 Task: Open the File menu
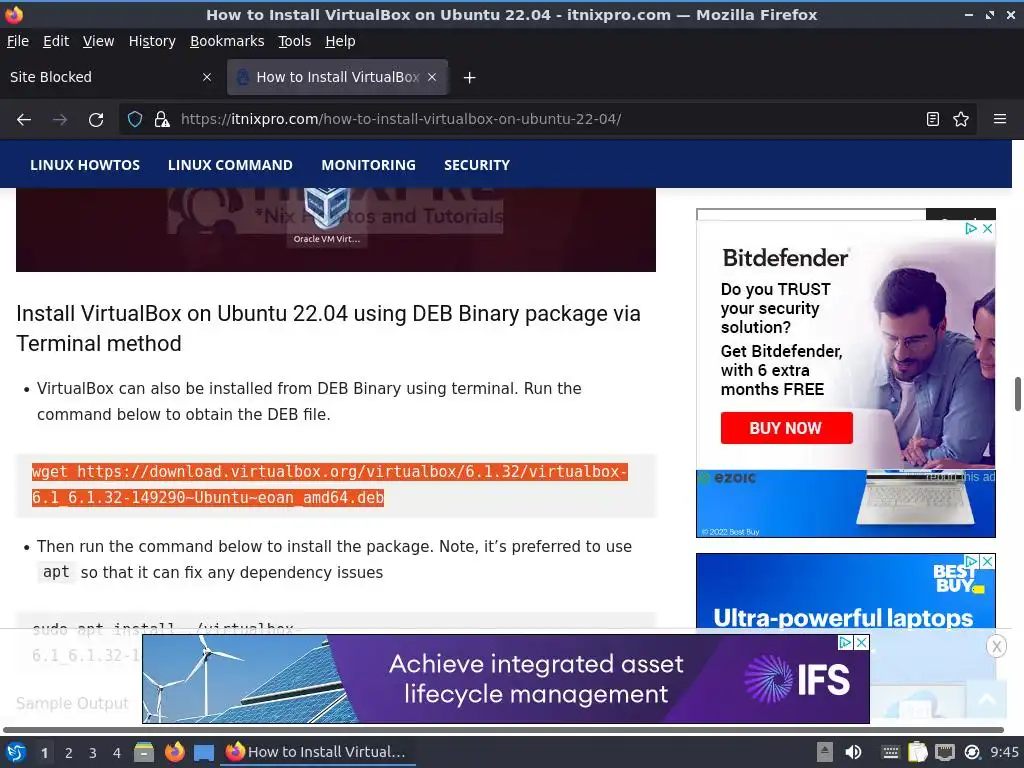click(18, 41)
